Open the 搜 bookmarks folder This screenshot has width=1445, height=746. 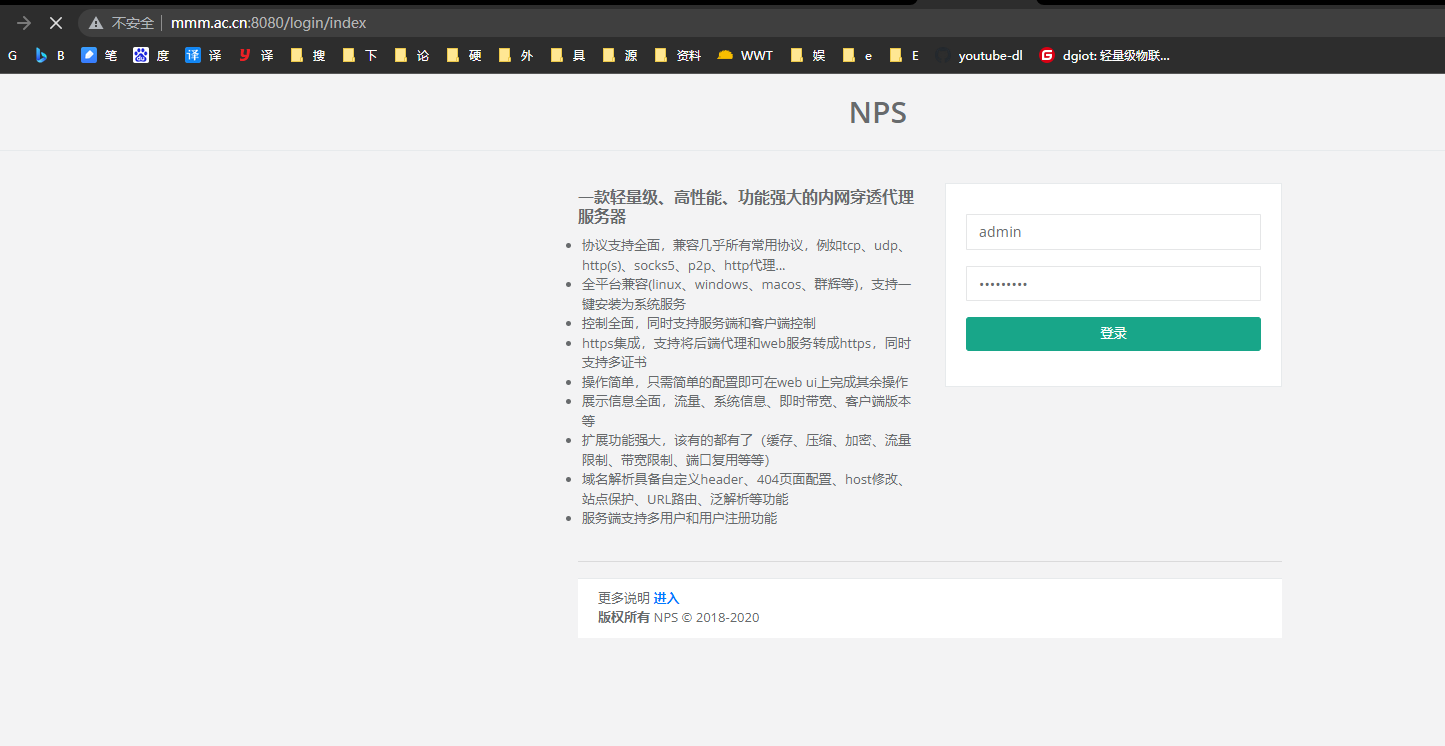(x=307, y=55)
